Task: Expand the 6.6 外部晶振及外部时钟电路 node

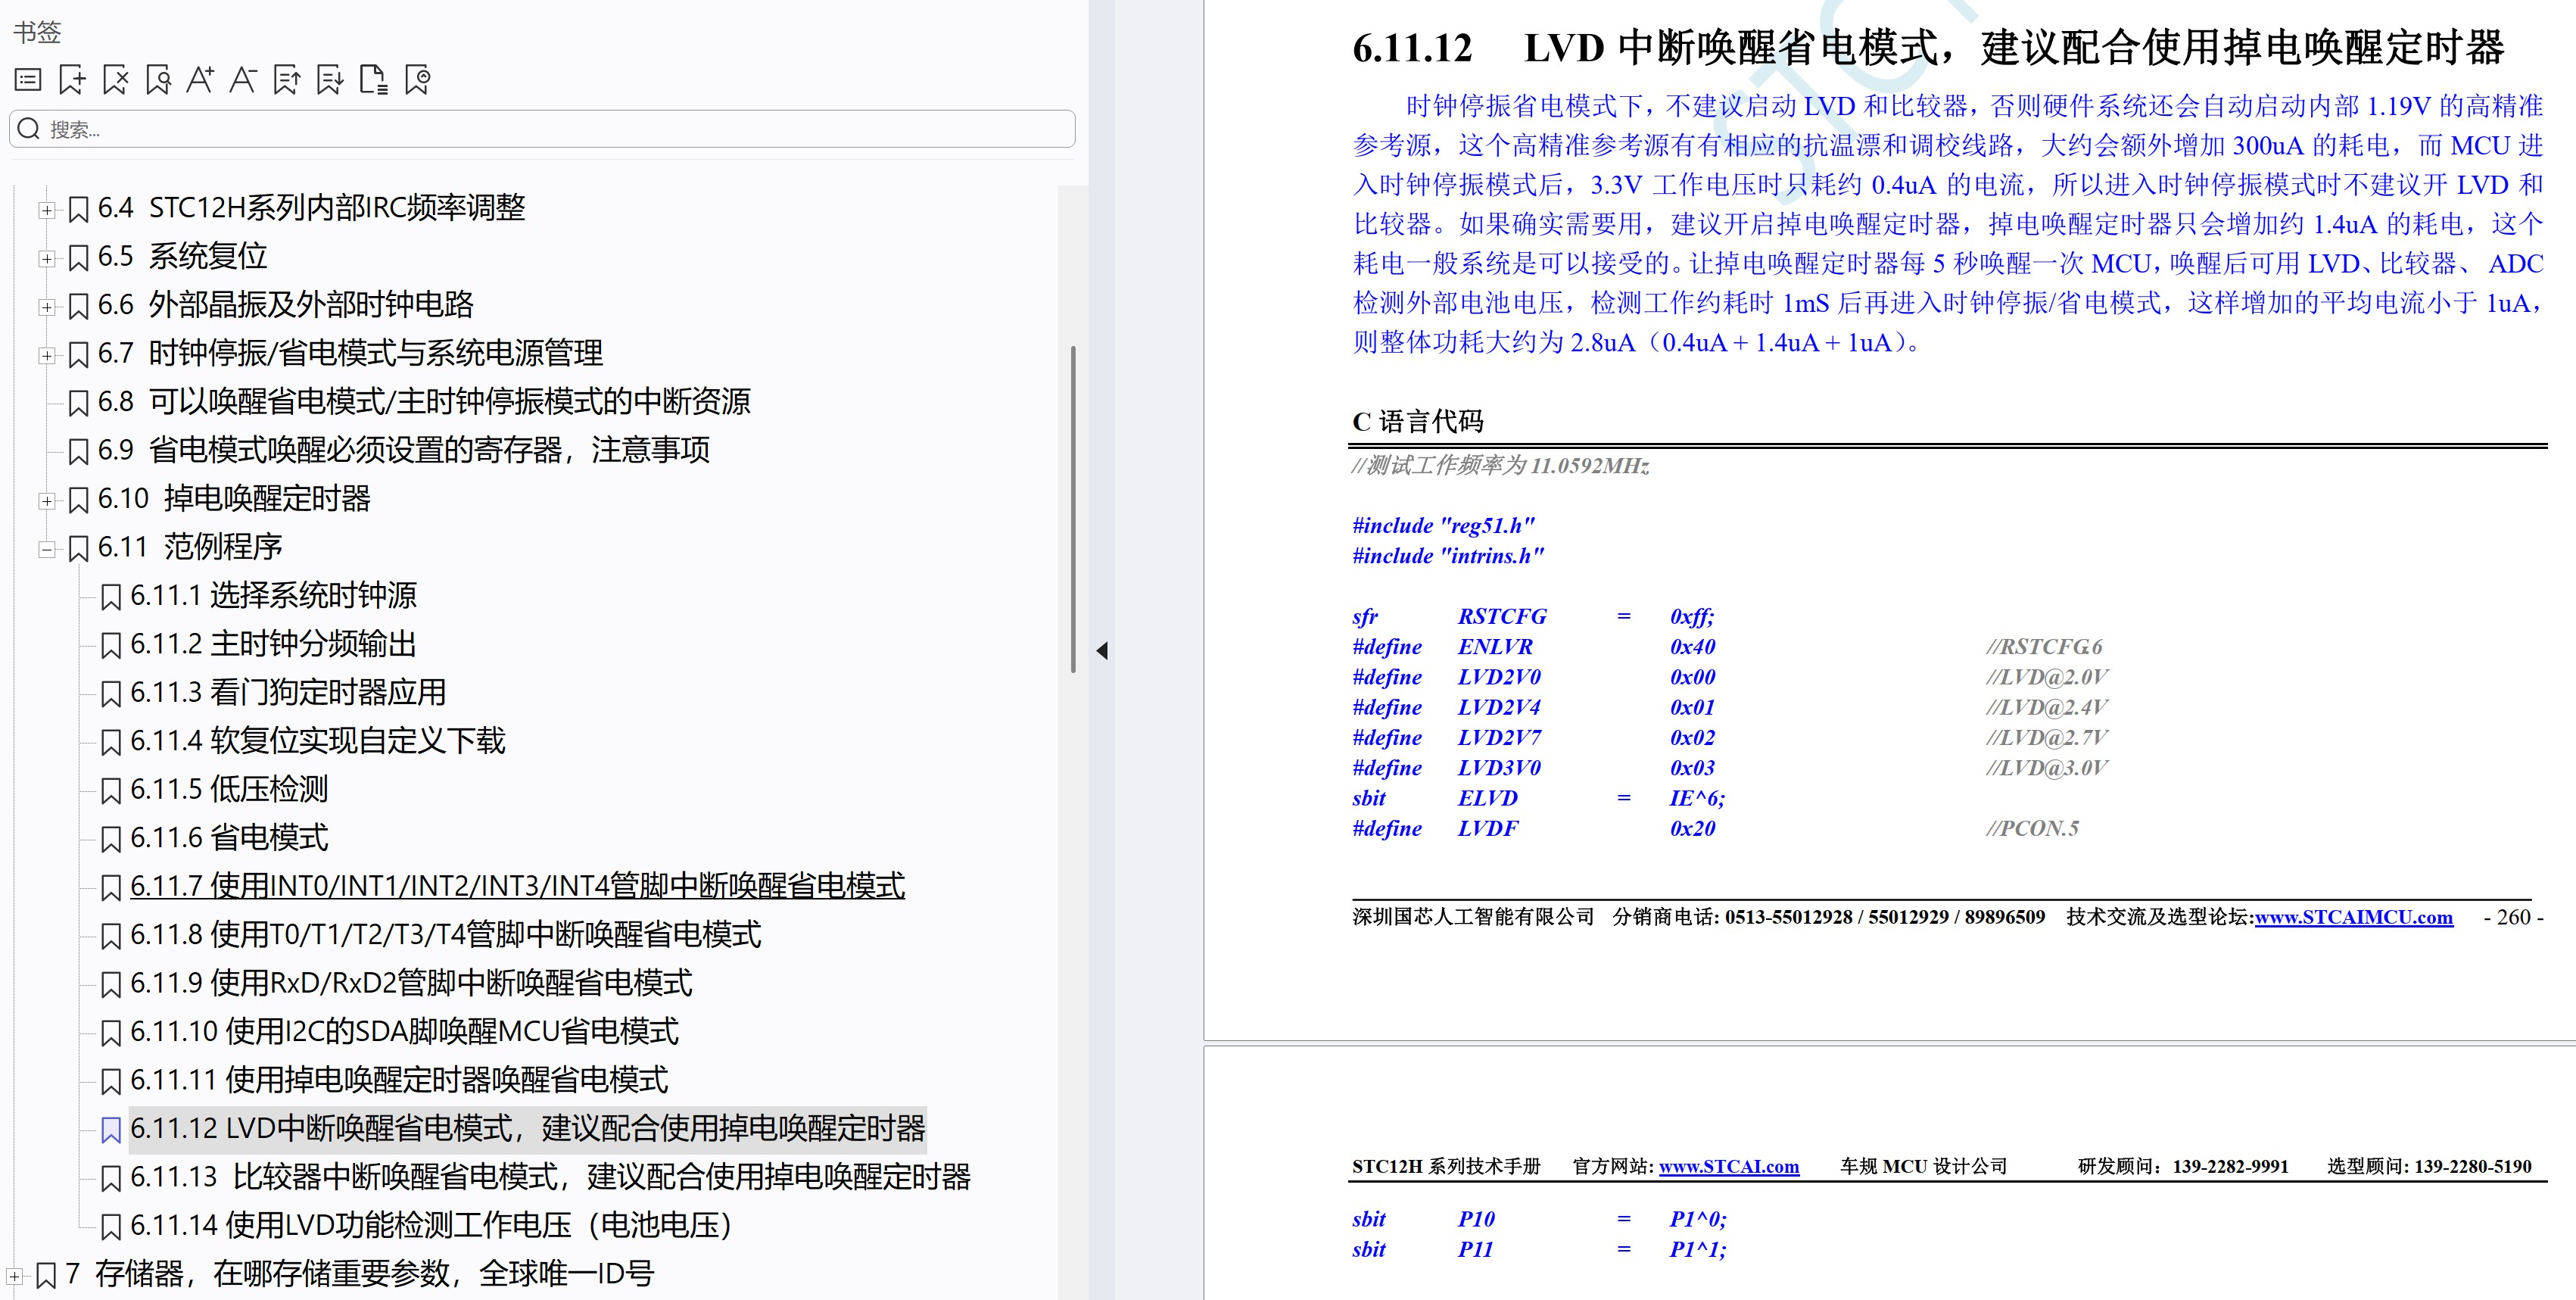Action: pyautogui.click(x=46, y=307)
